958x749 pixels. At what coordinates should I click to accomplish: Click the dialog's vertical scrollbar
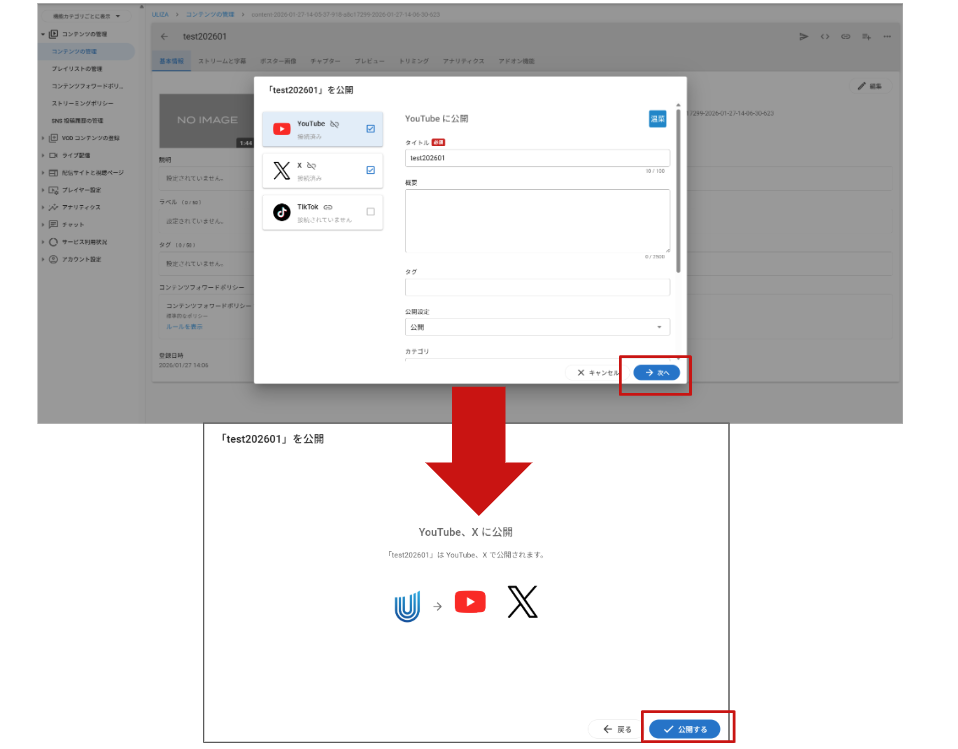[680, 190]
